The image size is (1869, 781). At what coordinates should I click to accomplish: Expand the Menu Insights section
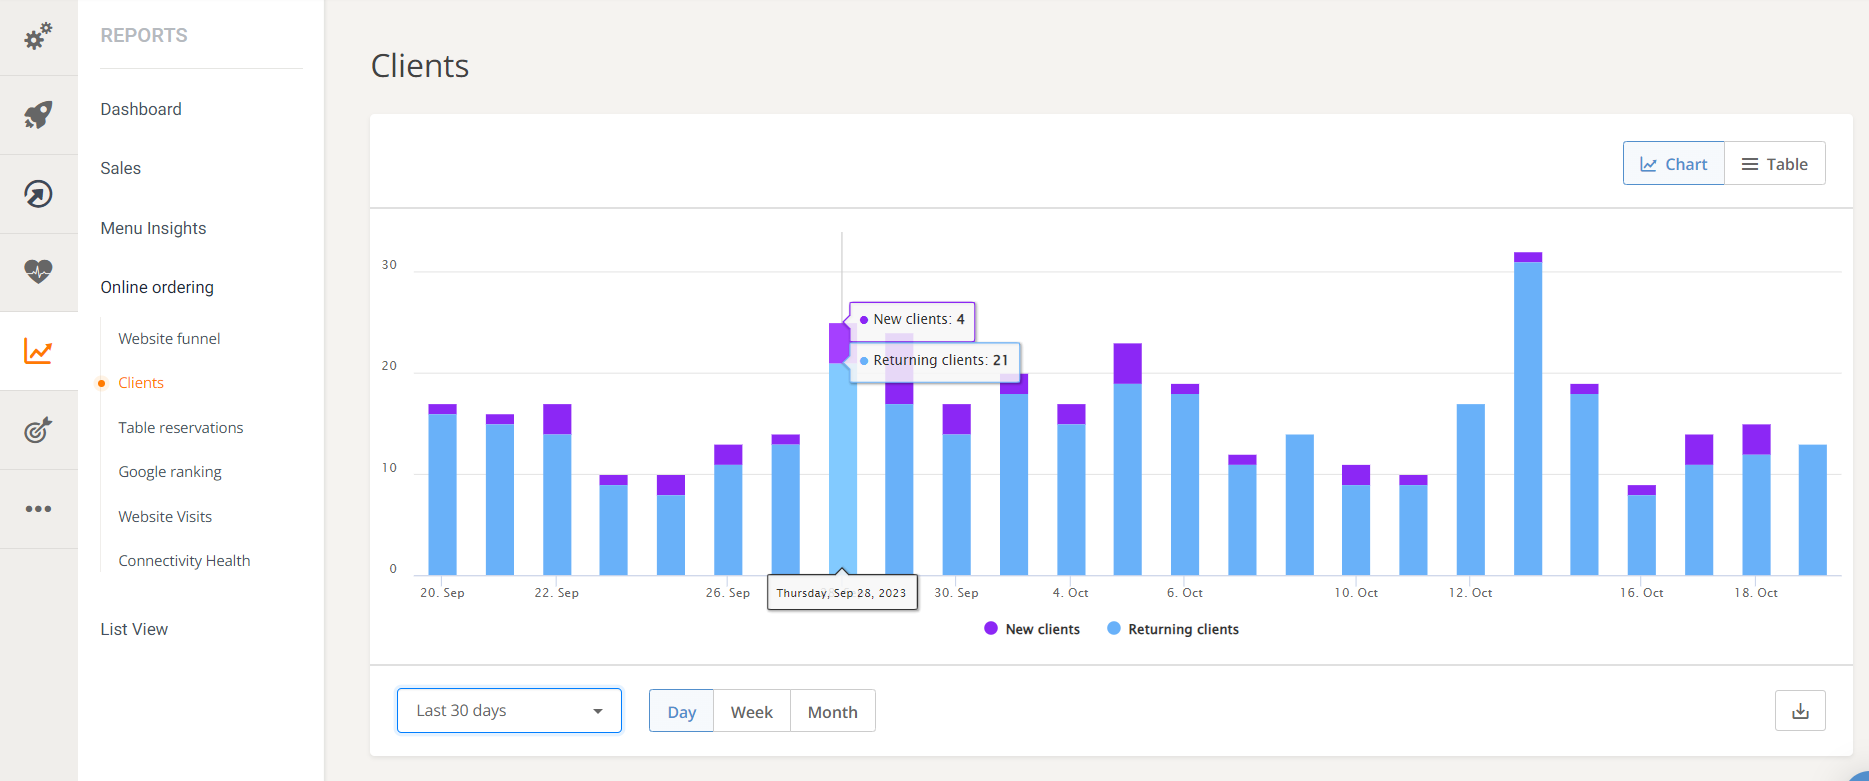pyautogui.click(x=153, y=228)
